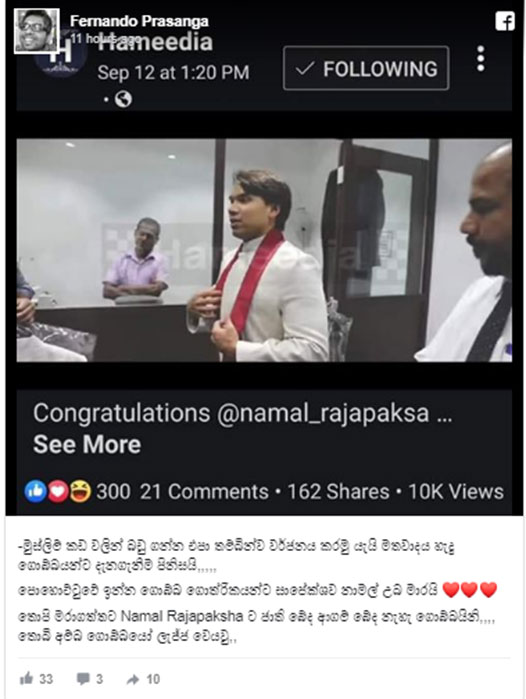The width and height of the screenshot is (526, 699).
Task: Open the 21 Comments link
Action: pyautogui.click(x=204, y=492)
